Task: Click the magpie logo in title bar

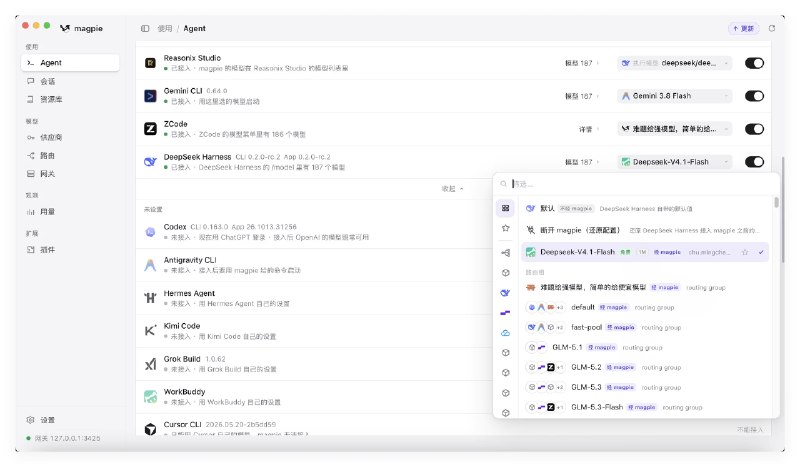Action: tap(65, 29)
